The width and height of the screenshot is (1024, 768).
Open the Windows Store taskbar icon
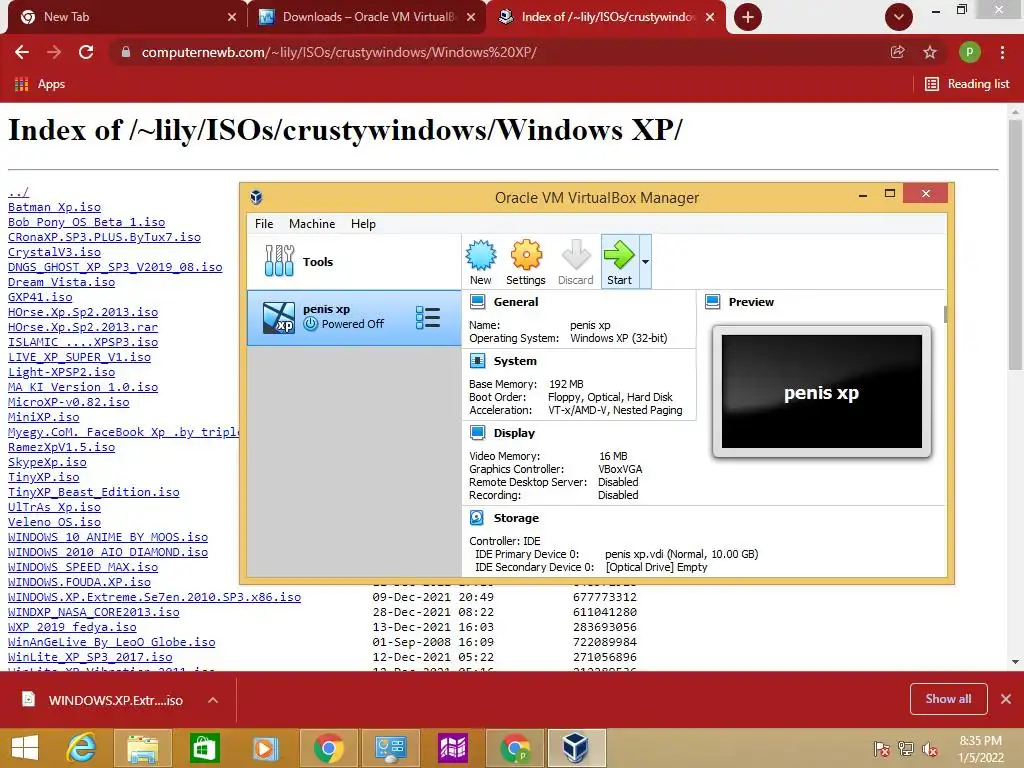[204, 748]
